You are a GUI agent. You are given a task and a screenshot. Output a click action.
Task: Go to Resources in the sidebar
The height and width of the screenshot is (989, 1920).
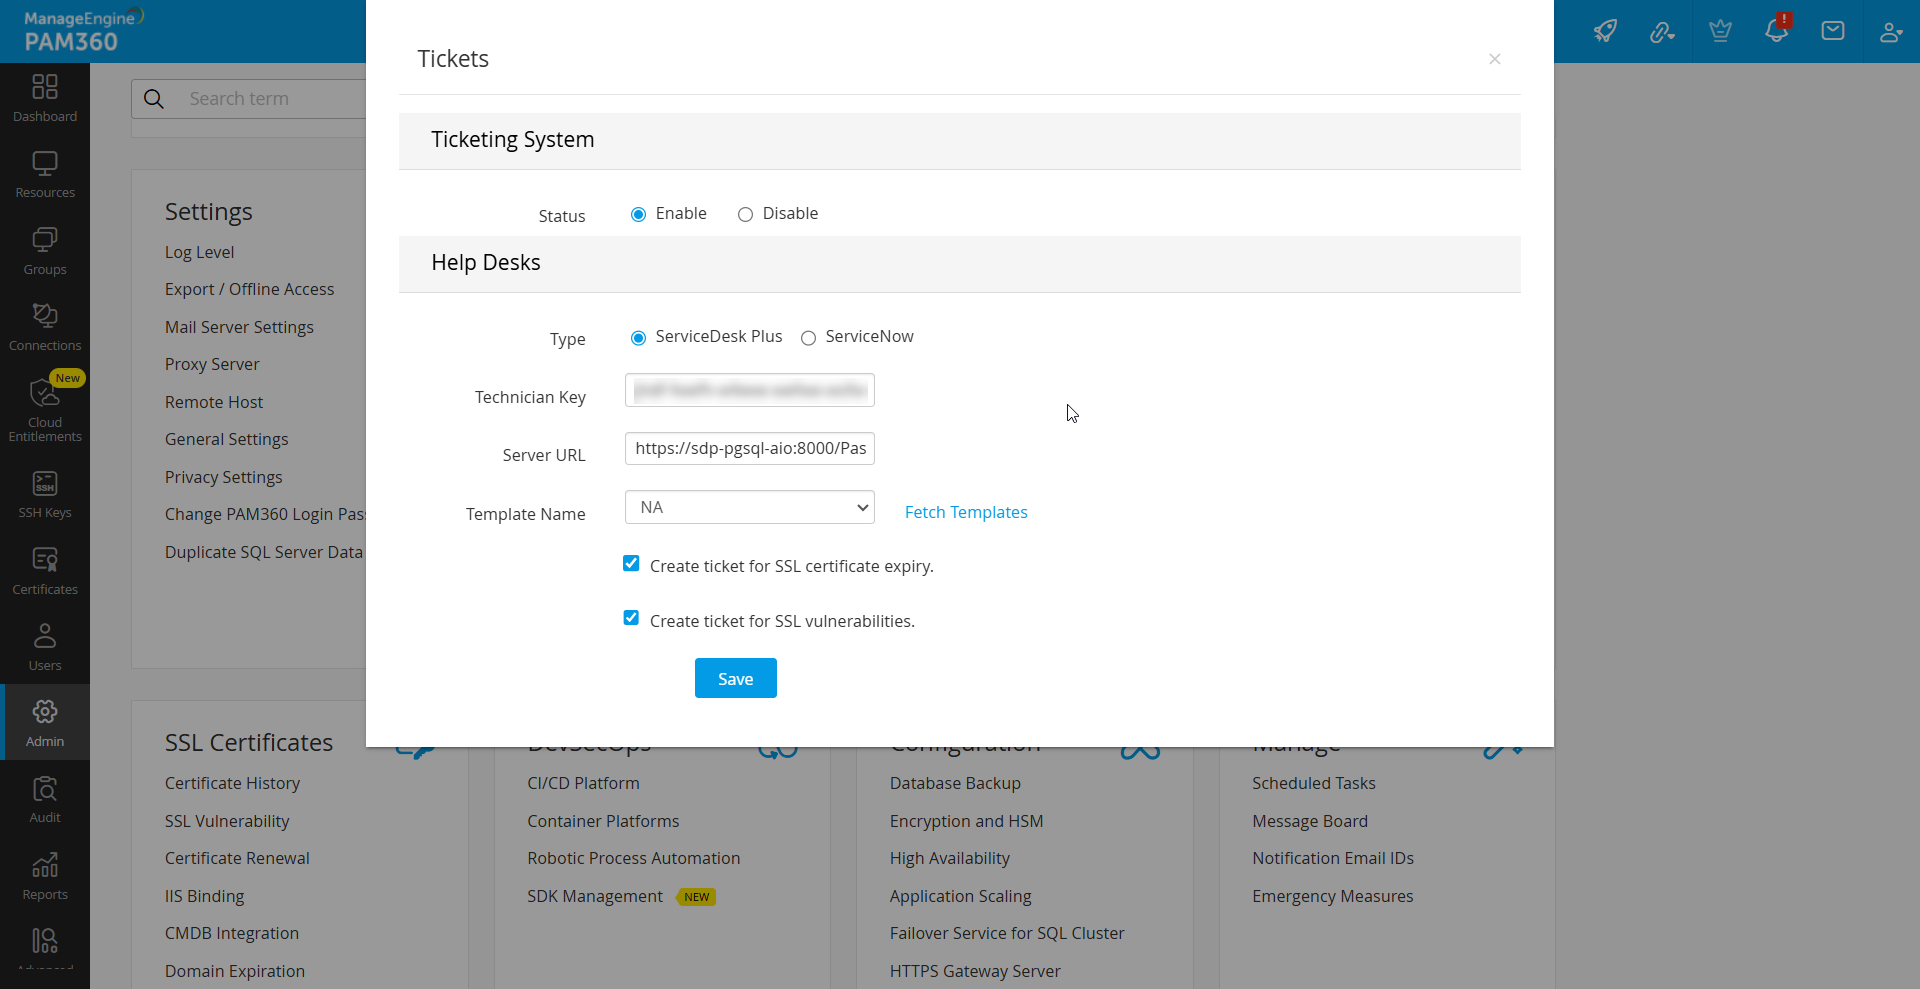pos(45,174)
